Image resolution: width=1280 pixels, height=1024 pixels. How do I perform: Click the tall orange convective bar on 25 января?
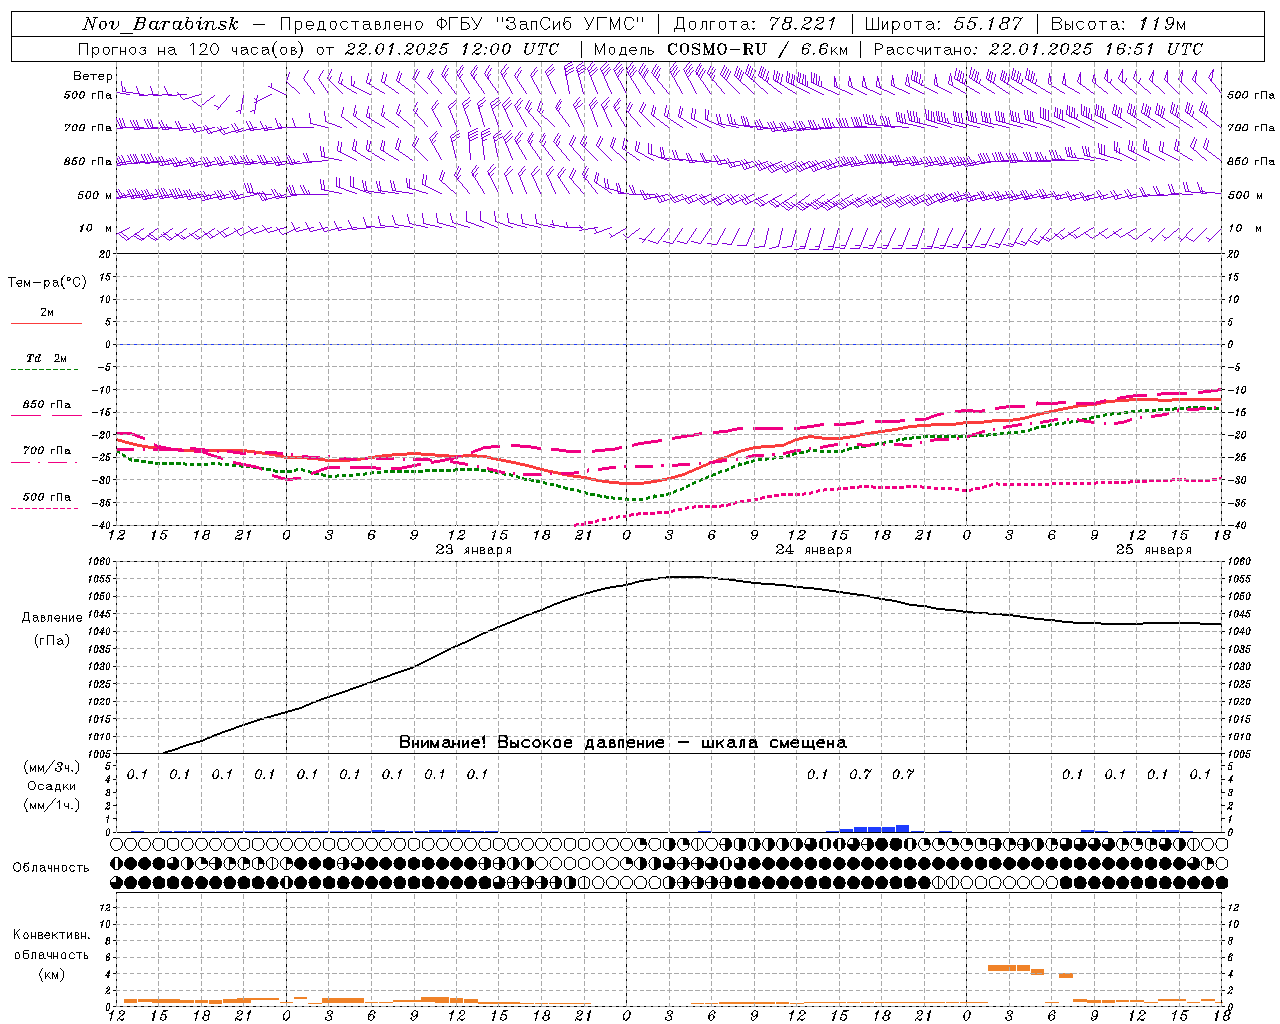point(1008,968)
